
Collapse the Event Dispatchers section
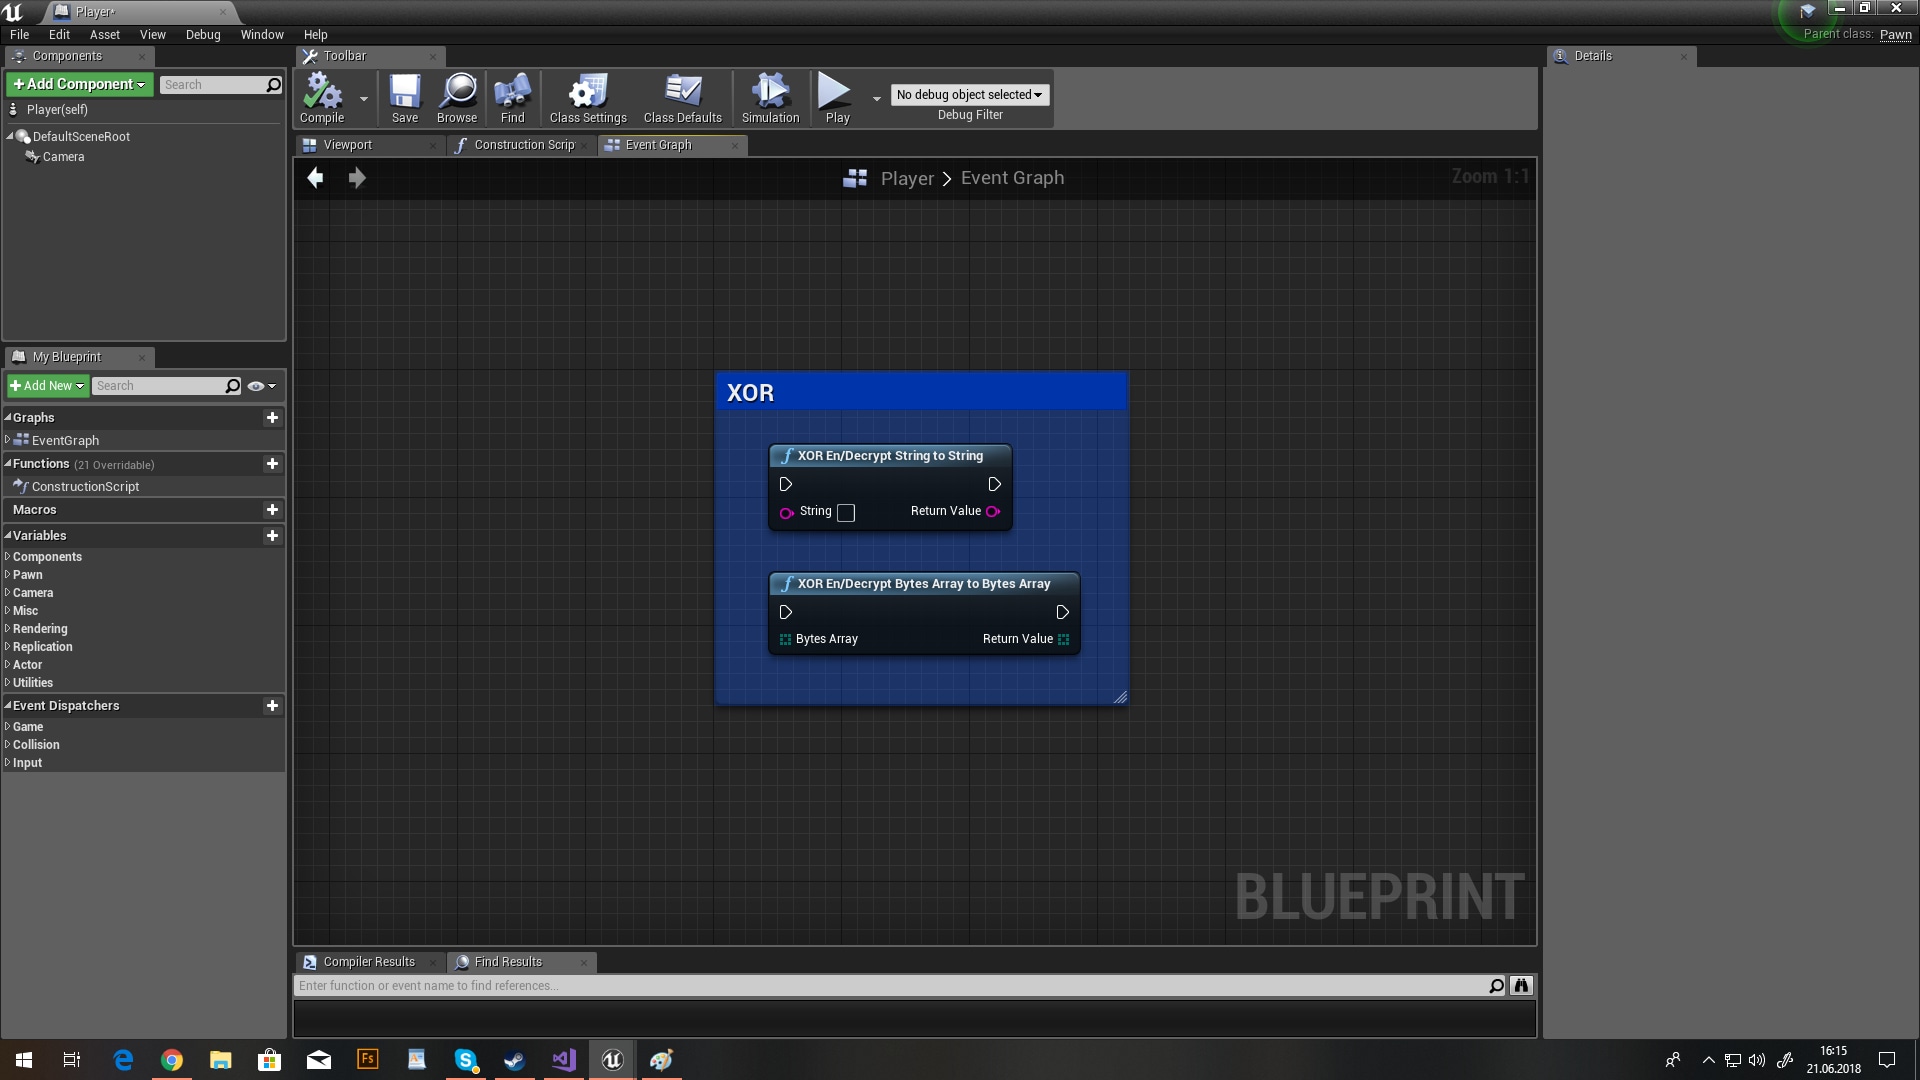click(8, 706)
